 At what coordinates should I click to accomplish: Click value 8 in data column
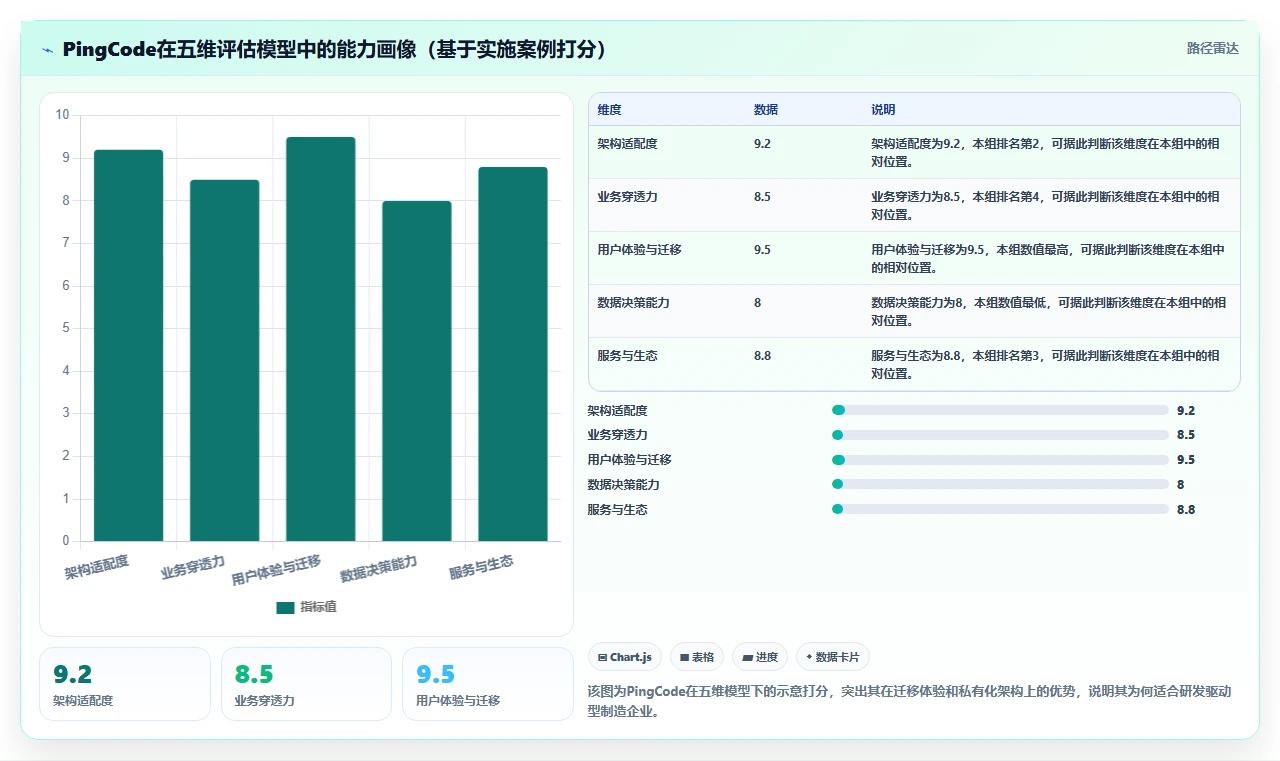click(758, 303)
